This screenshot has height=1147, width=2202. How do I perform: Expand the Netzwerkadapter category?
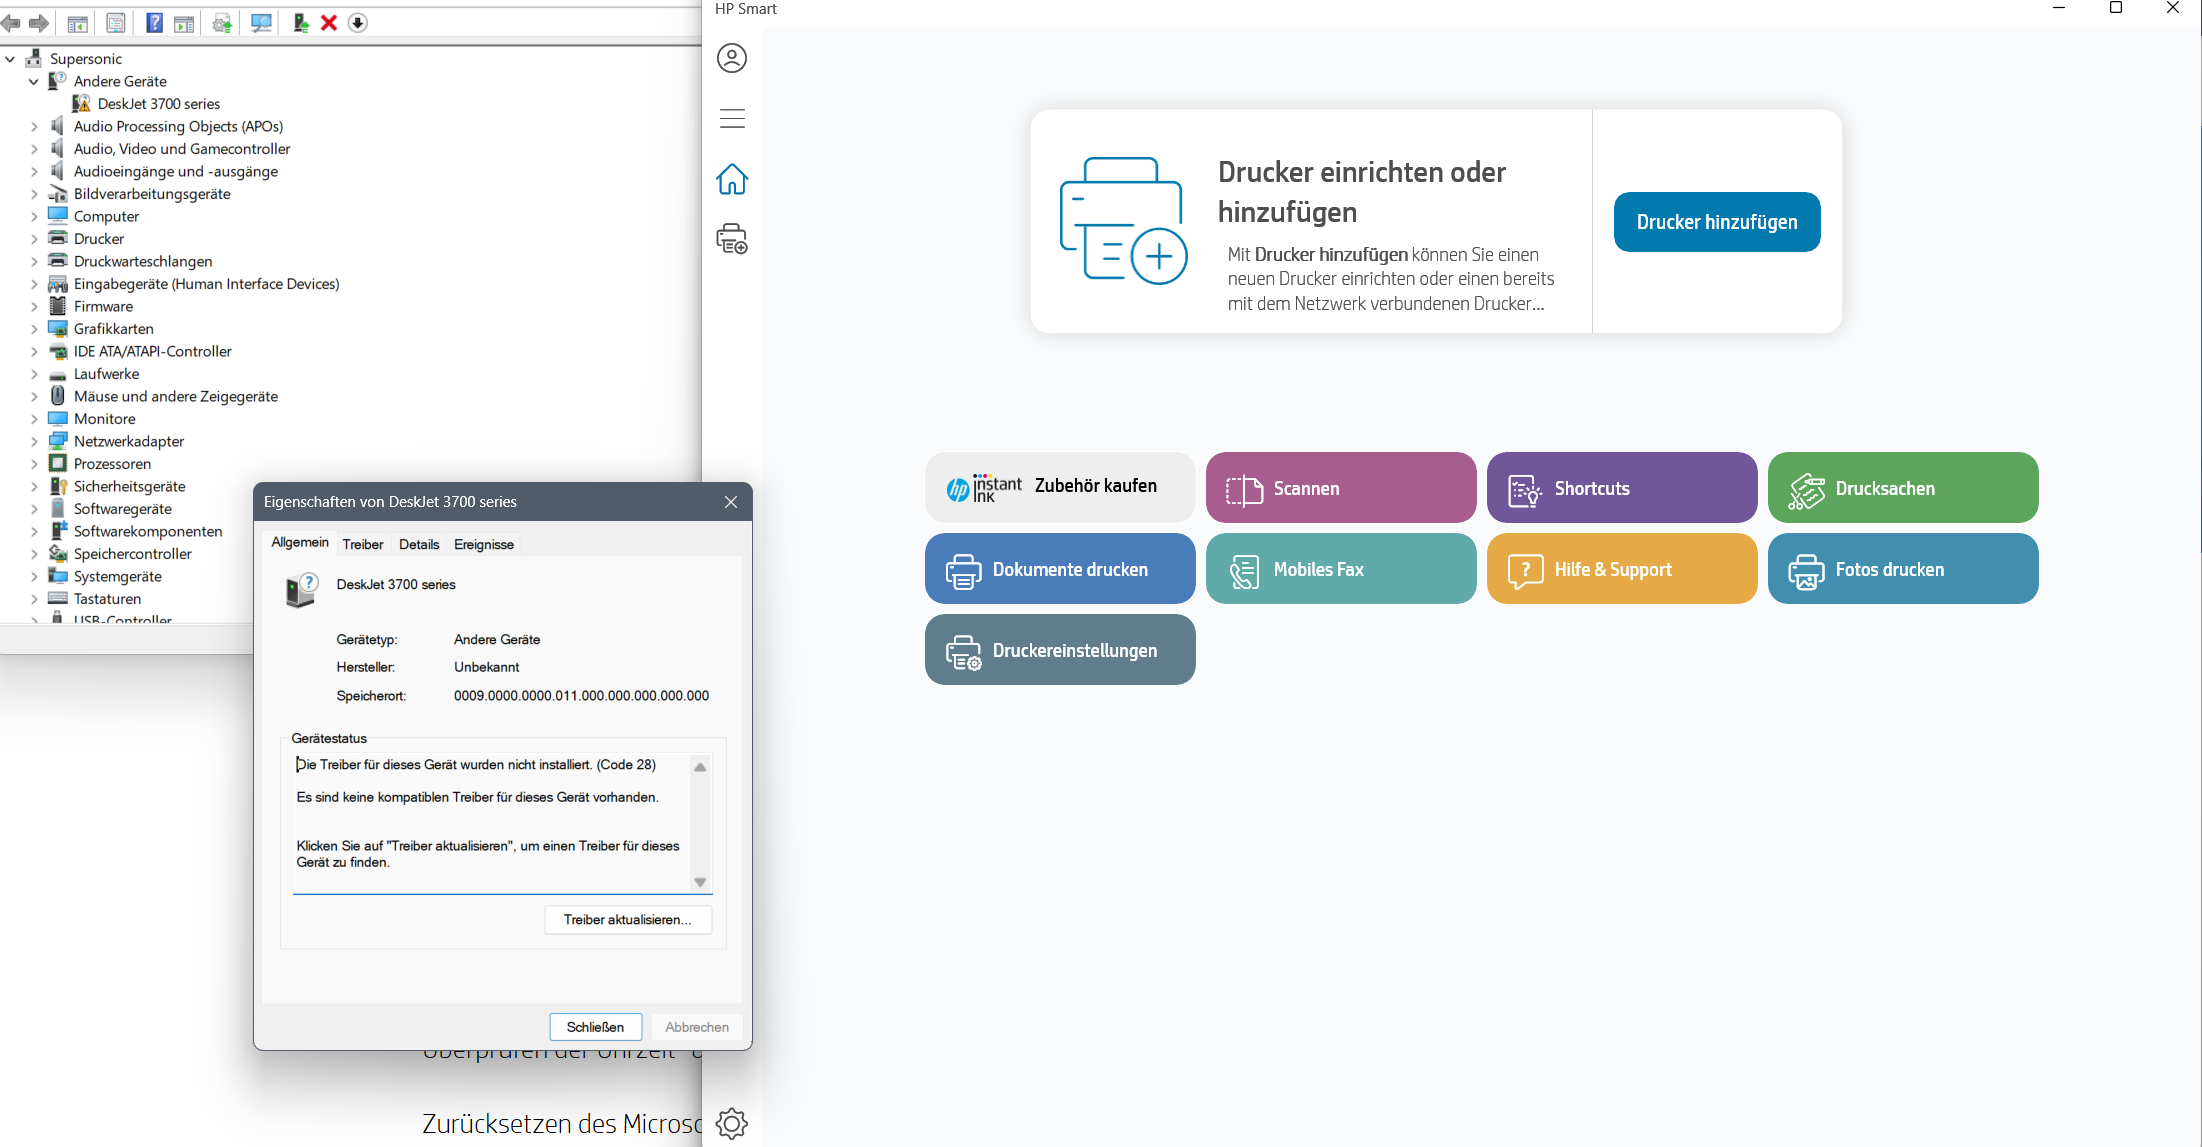pyautogui.click(x=33, y=442)
